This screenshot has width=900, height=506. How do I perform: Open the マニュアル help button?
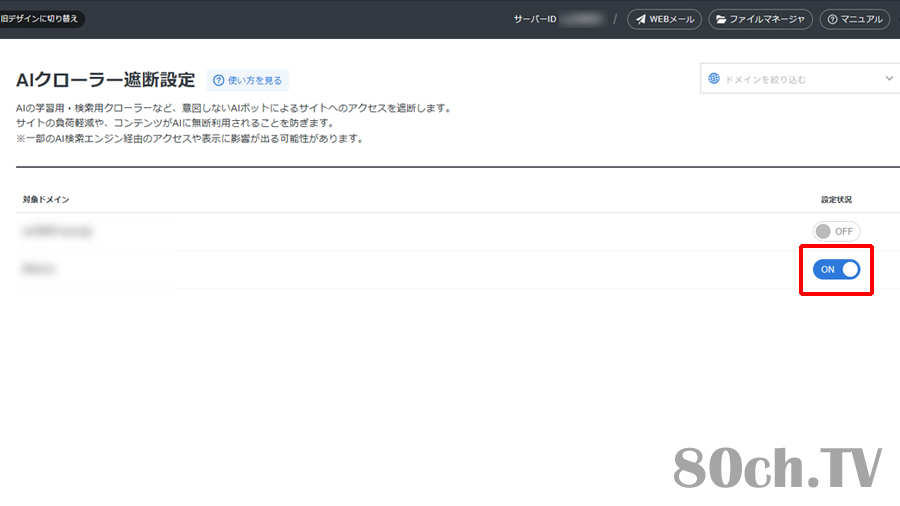click(x=855, y=19)
